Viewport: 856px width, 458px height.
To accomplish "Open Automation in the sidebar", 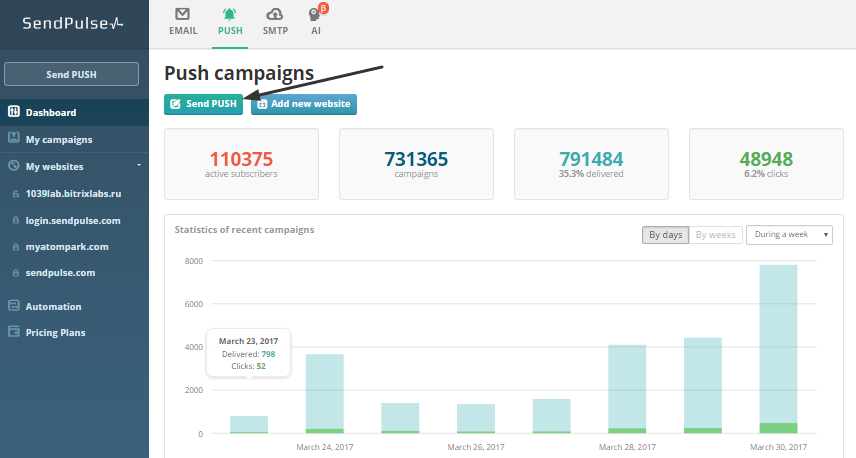I will click(x=53, y=307).
